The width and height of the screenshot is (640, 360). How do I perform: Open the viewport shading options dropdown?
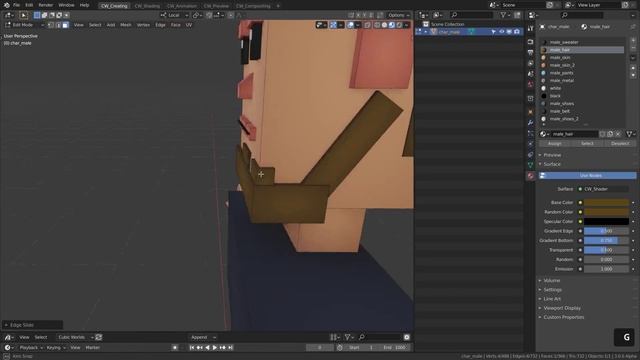click(x=407, y=25)
